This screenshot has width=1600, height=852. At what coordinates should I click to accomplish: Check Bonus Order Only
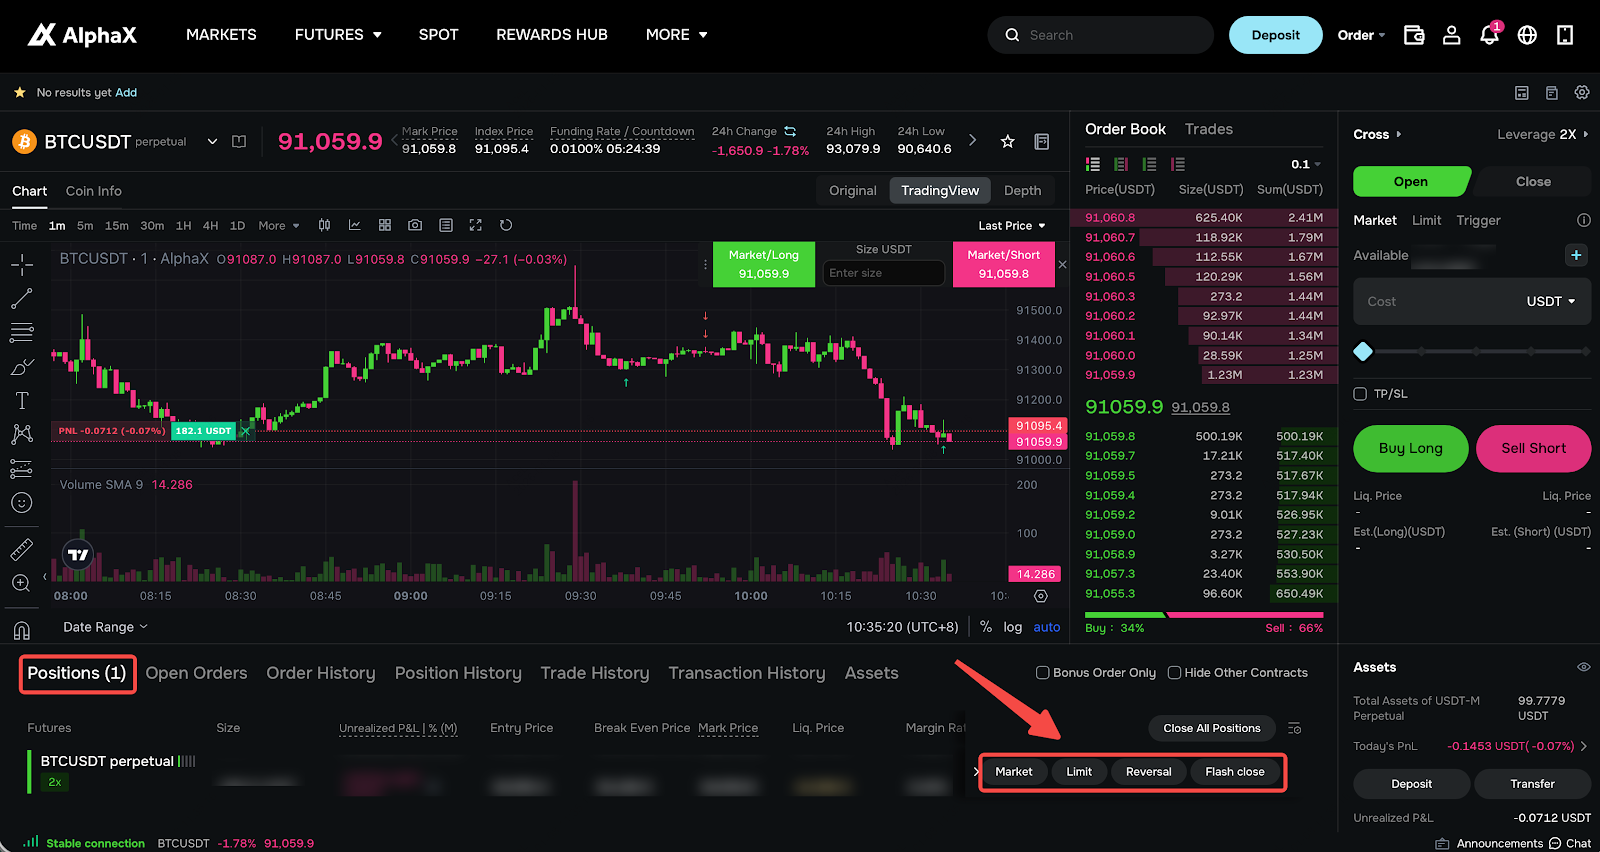[x=1043, y=673]
